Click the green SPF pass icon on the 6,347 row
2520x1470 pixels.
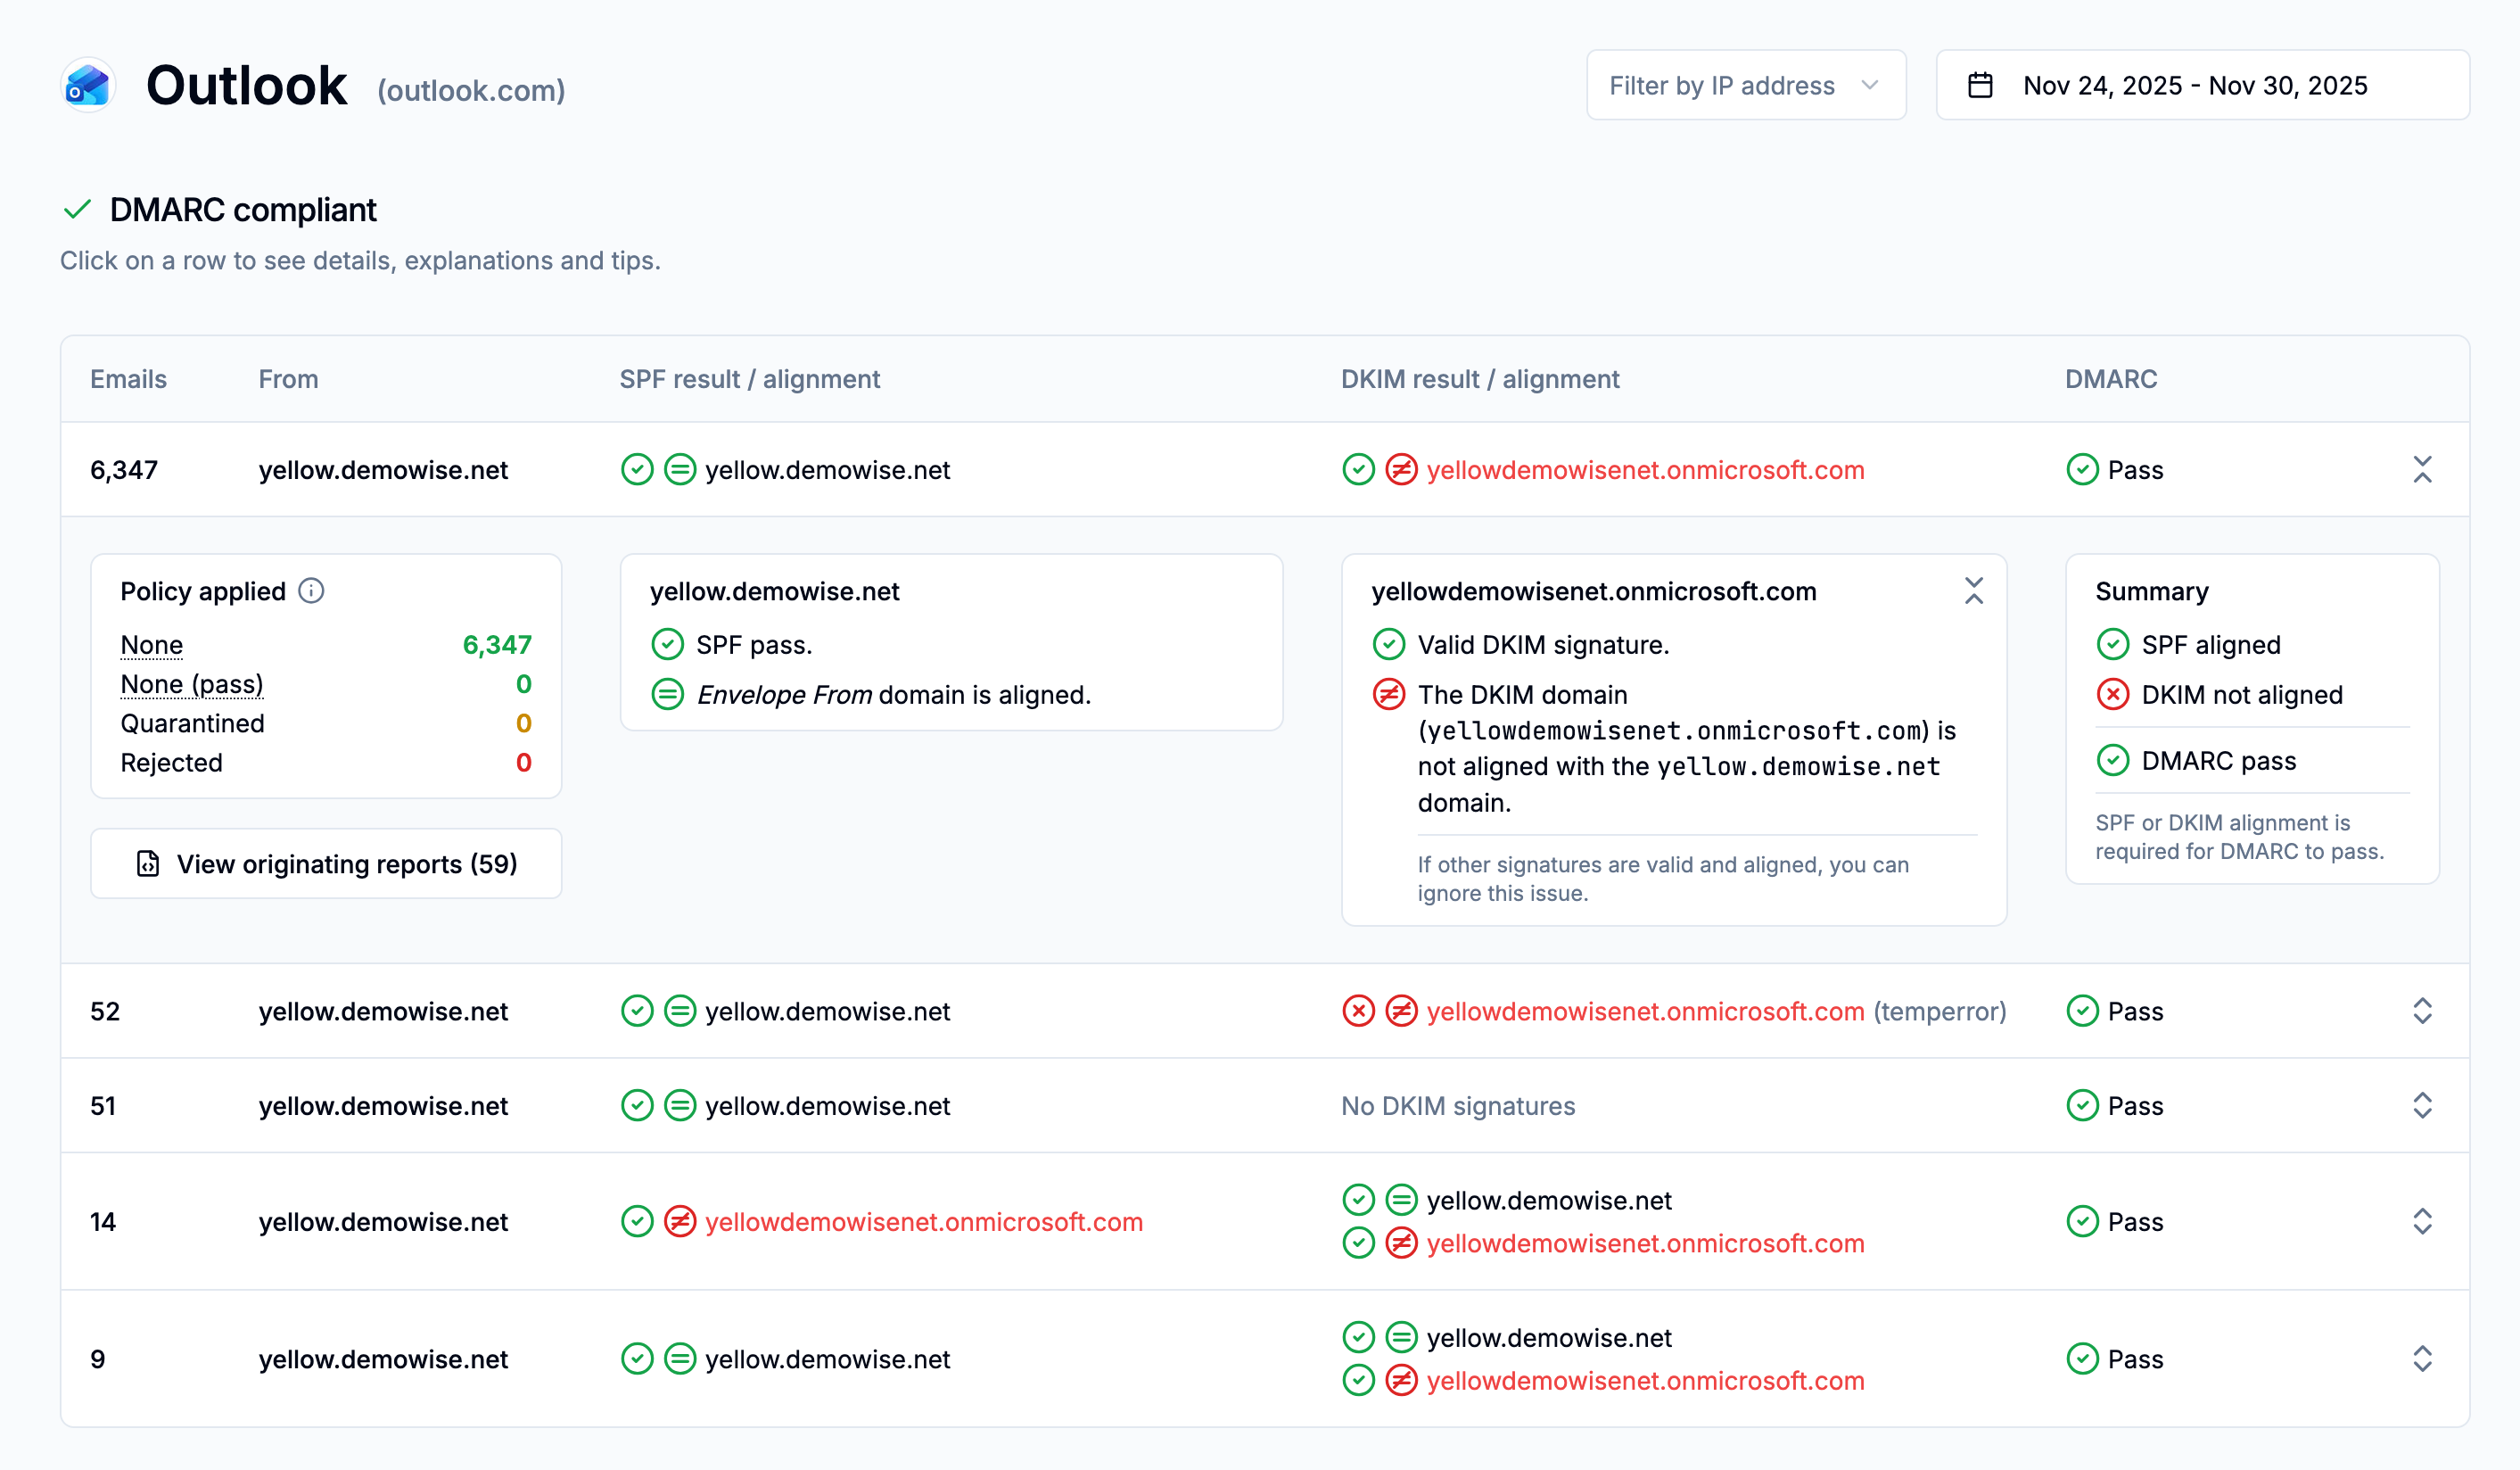(638, 469)
